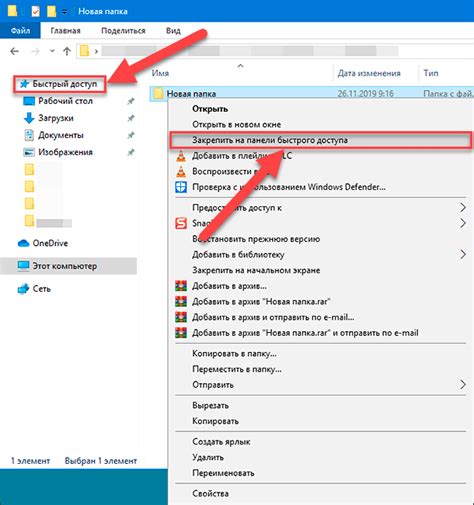This screenshot has height=505, width=474.
Task: Expand the Отправить submenu arrow
Action: pos(463,385)
